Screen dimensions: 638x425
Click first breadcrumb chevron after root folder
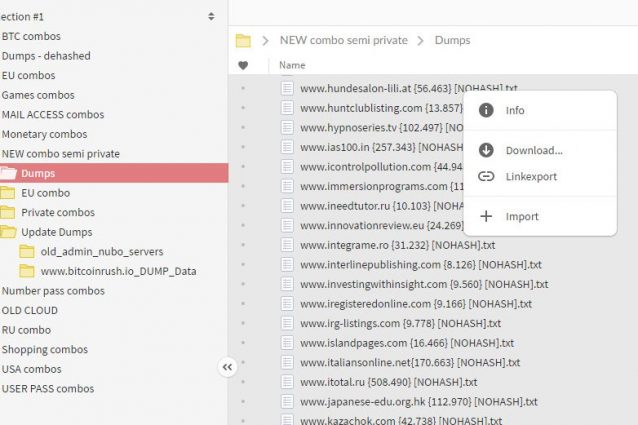[265, 41]
